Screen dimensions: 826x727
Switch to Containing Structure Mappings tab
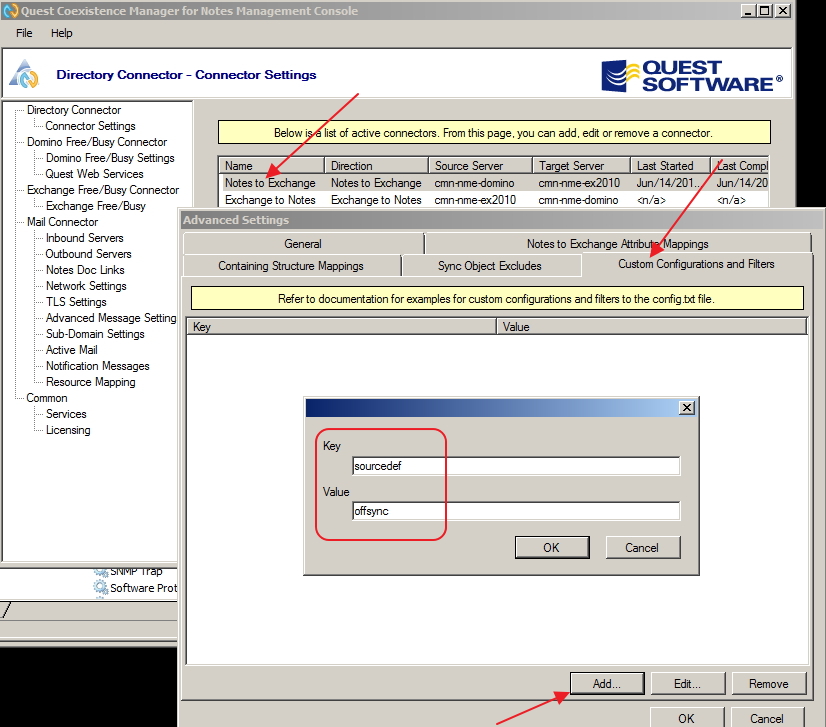[291, 266]
